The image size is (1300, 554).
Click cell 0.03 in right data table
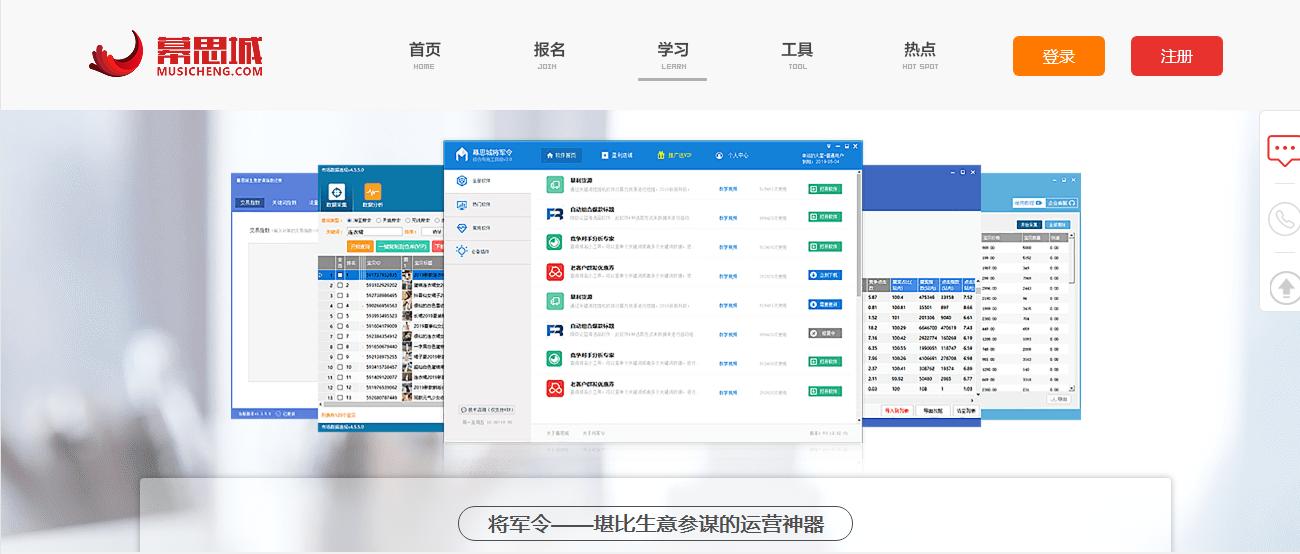click(873, 387)
